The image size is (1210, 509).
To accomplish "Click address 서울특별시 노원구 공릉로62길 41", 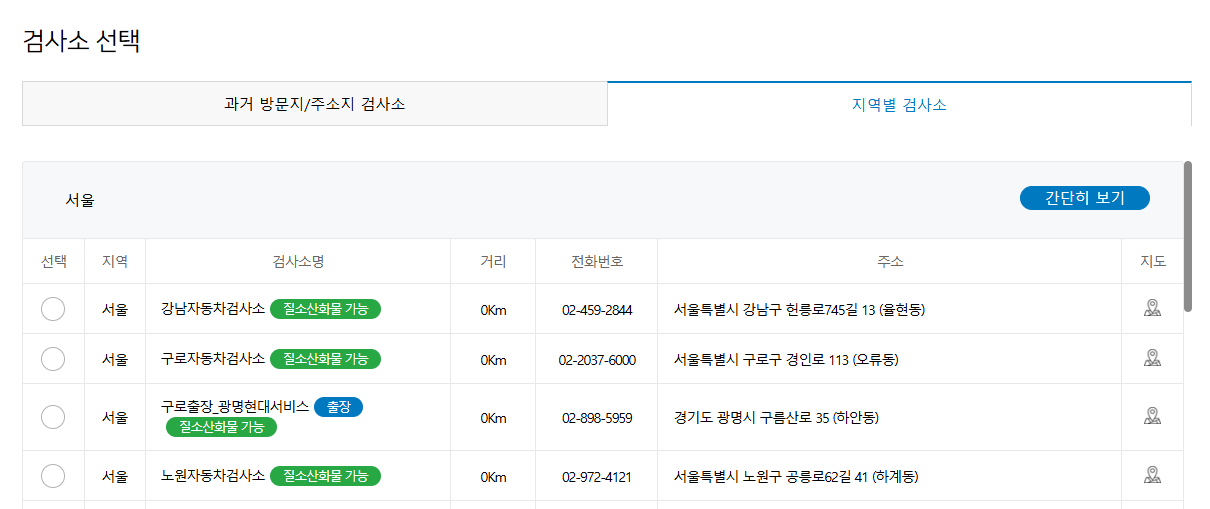I will (x=796, y=477).
